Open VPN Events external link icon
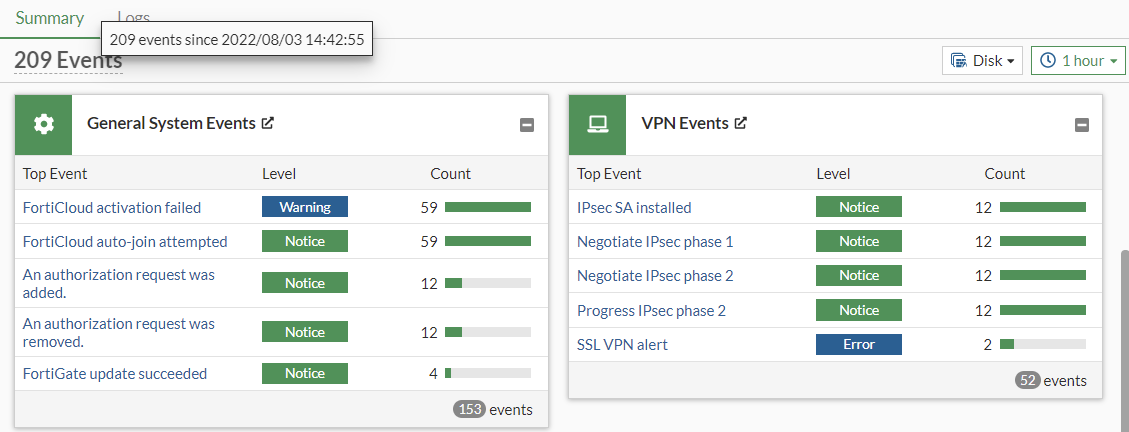Image resolution: width=1129 pixels, height=432 pixels. click(x=741, y=123)
